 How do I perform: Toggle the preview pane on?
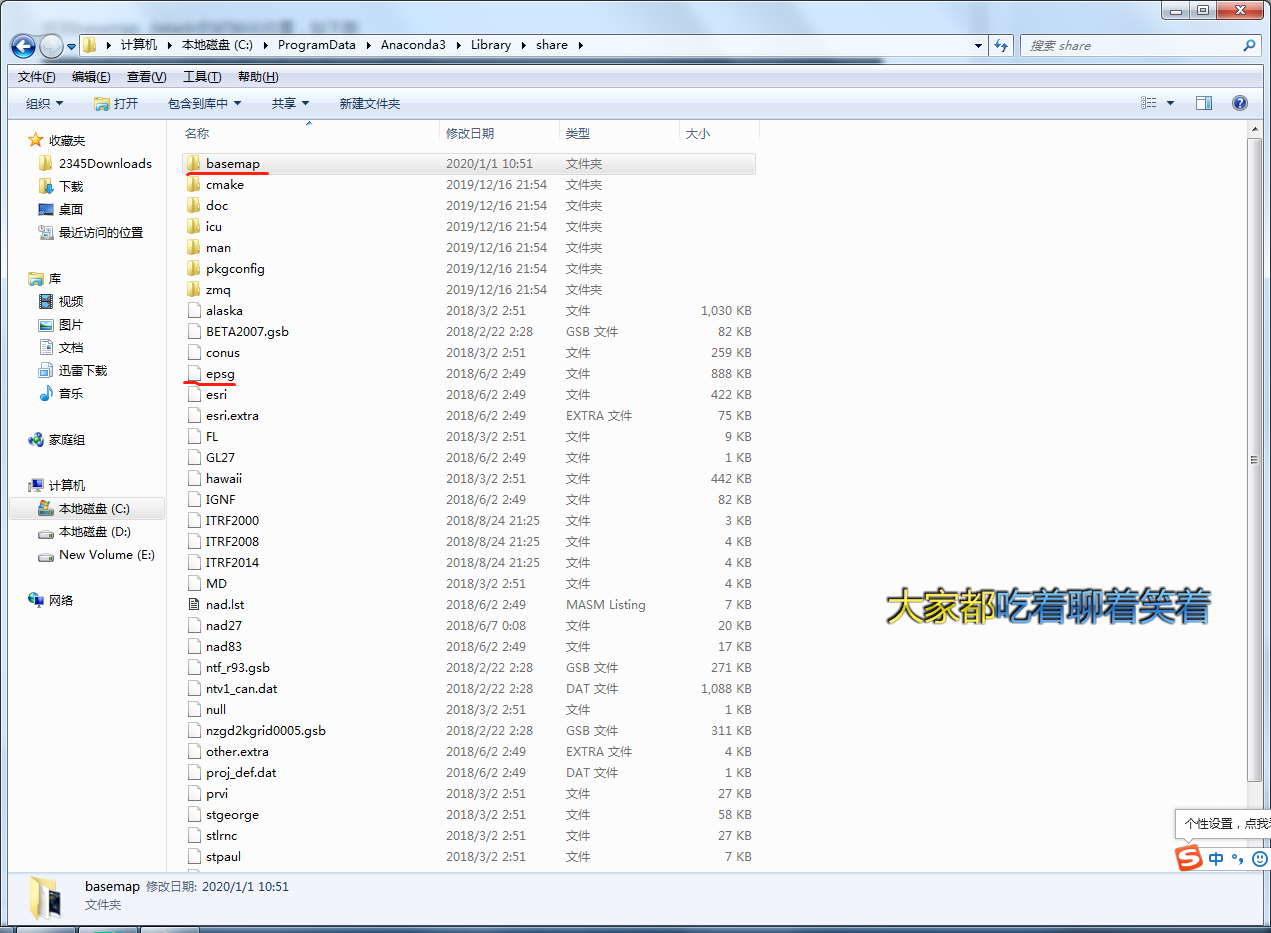click(1203, 102)
